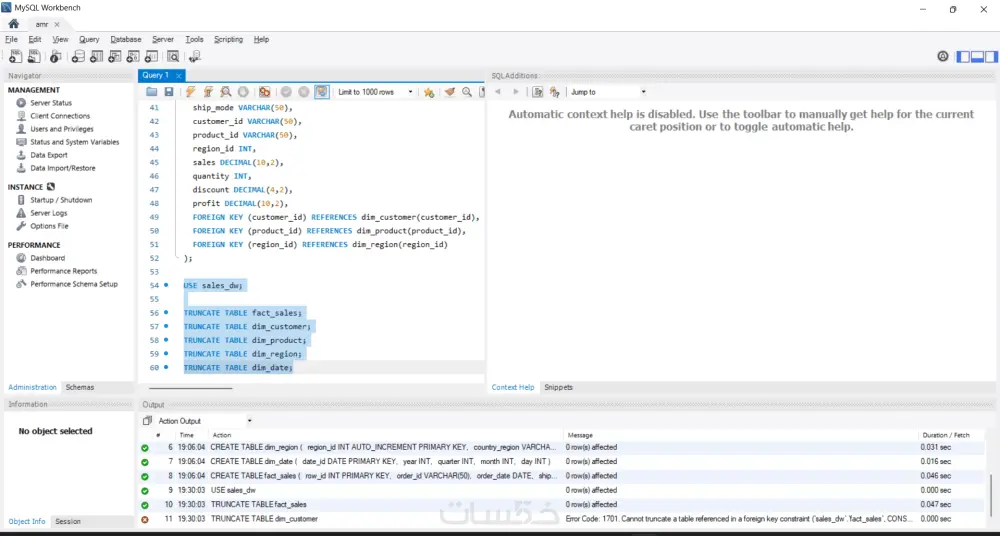Open Performance Reports
The image size is (1000, 536).
pyautogui.click(x=64, y=271)
